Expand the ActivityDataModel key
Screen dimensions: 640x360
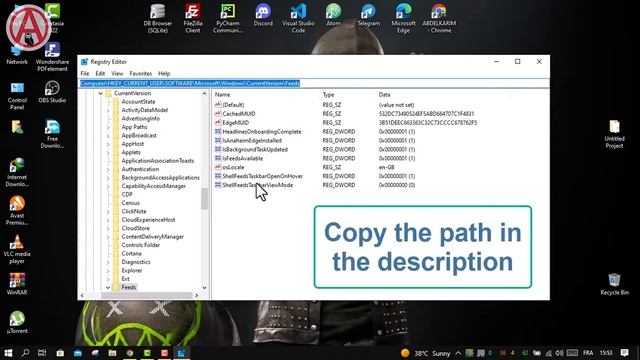(109, 110)
